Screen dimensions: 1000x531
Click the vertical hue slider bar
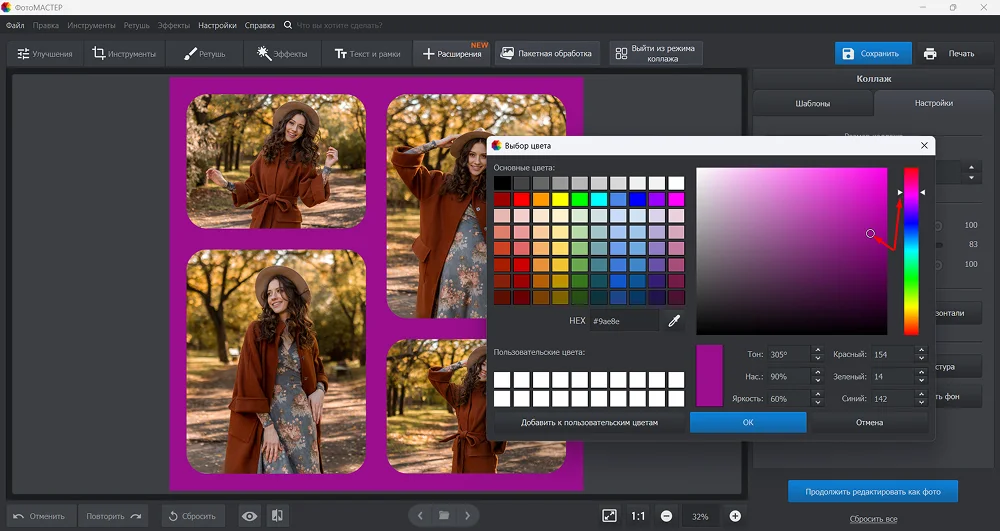(x=911, y=251)
